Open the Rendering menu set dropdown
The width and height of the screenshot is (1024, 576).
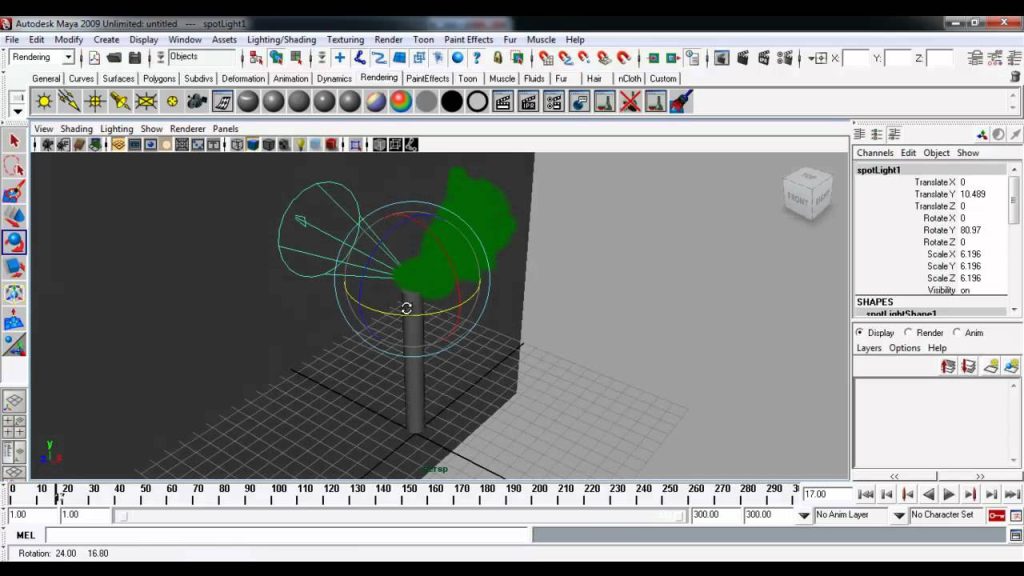click(x=42, y=57)
